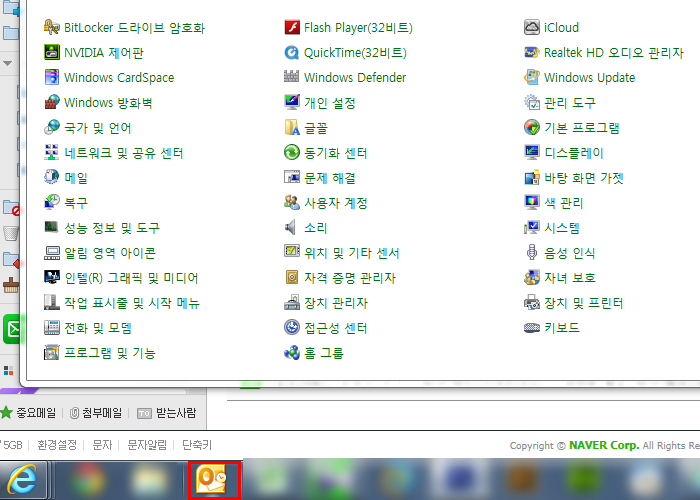Open 환경설정 in the Naver mail footer
The image size is (700, 500).
57,445
